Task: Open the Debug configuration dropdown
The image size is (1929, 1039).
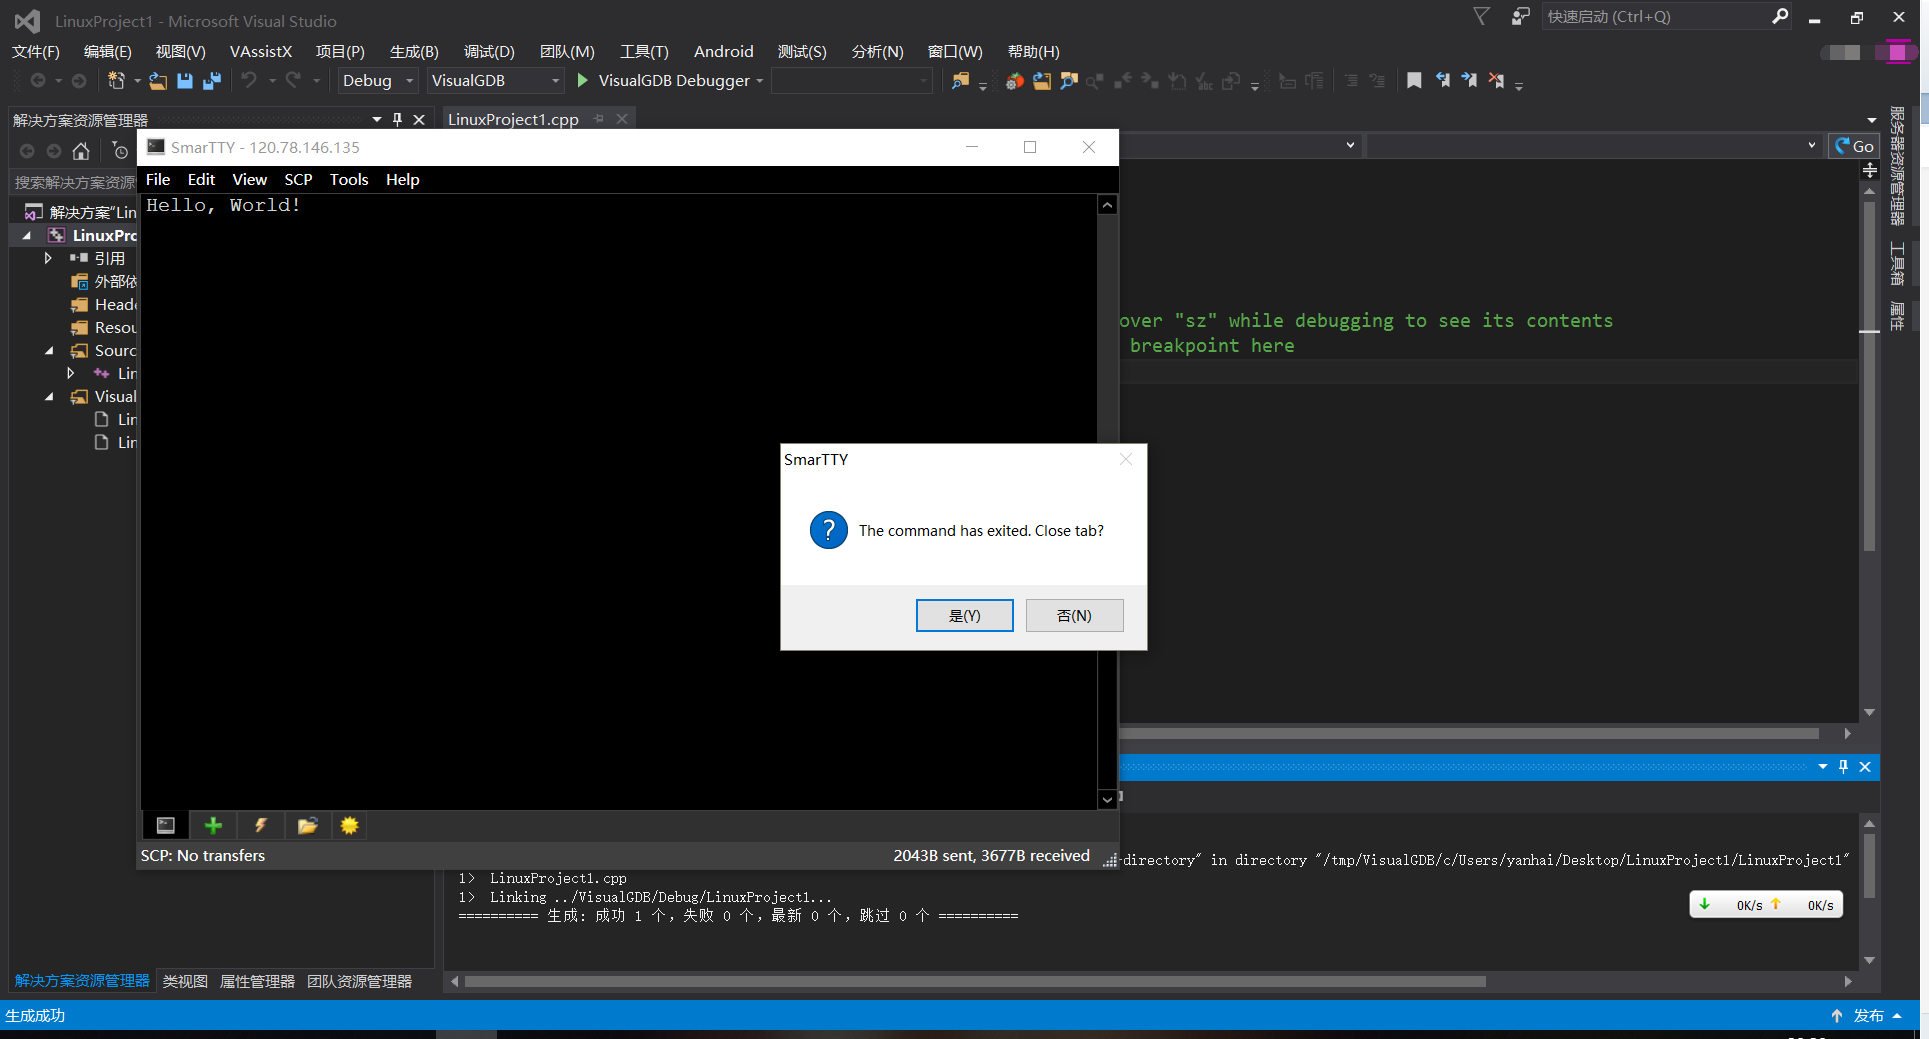Action: (409, 80)
